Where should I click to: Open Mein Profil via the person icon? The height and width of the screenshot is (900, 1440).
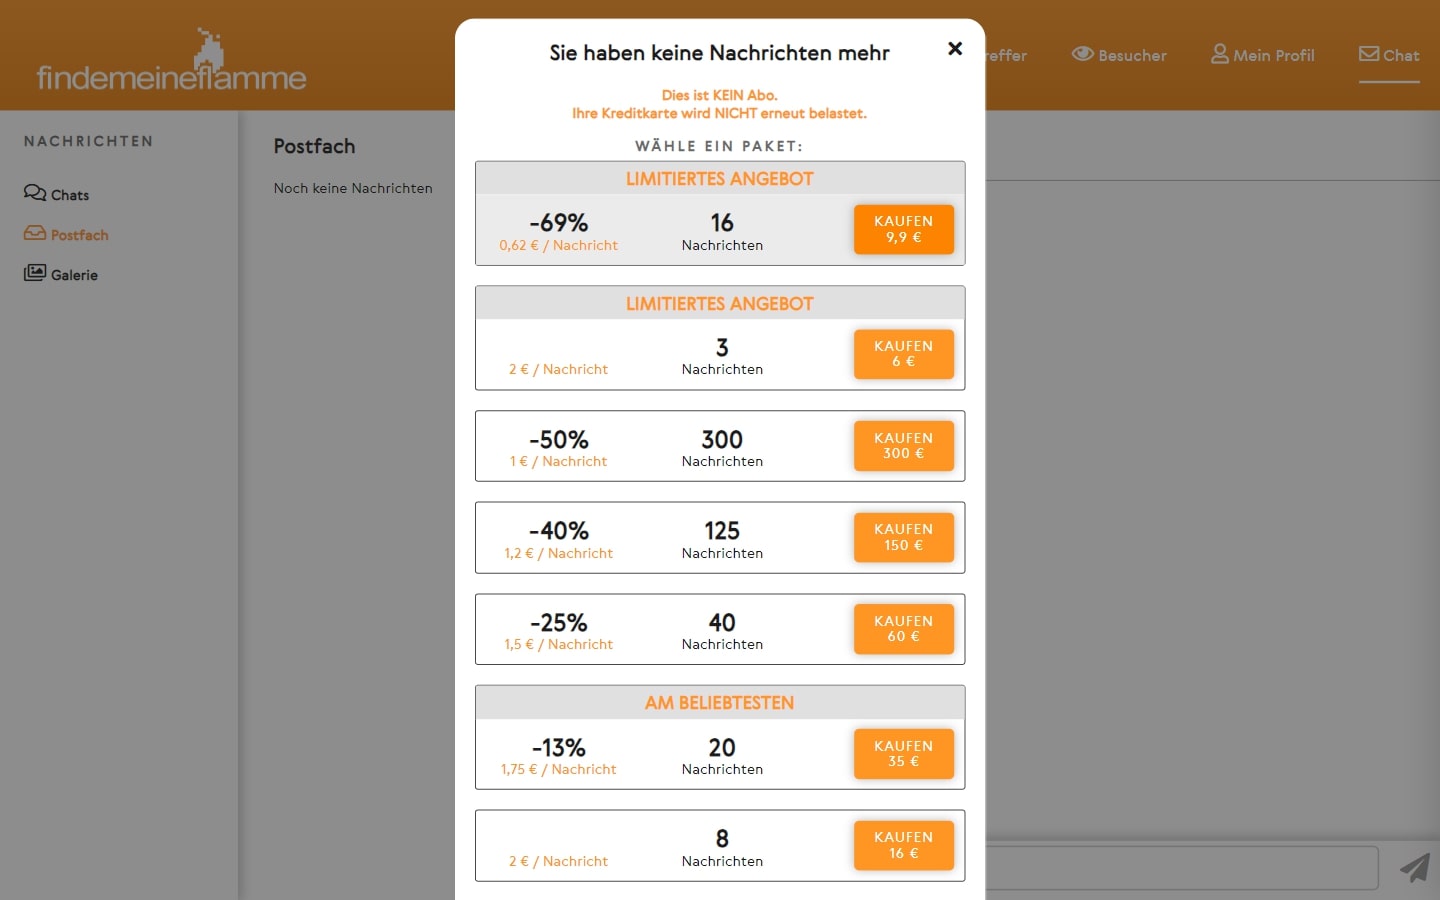(x=1219, y=54)
